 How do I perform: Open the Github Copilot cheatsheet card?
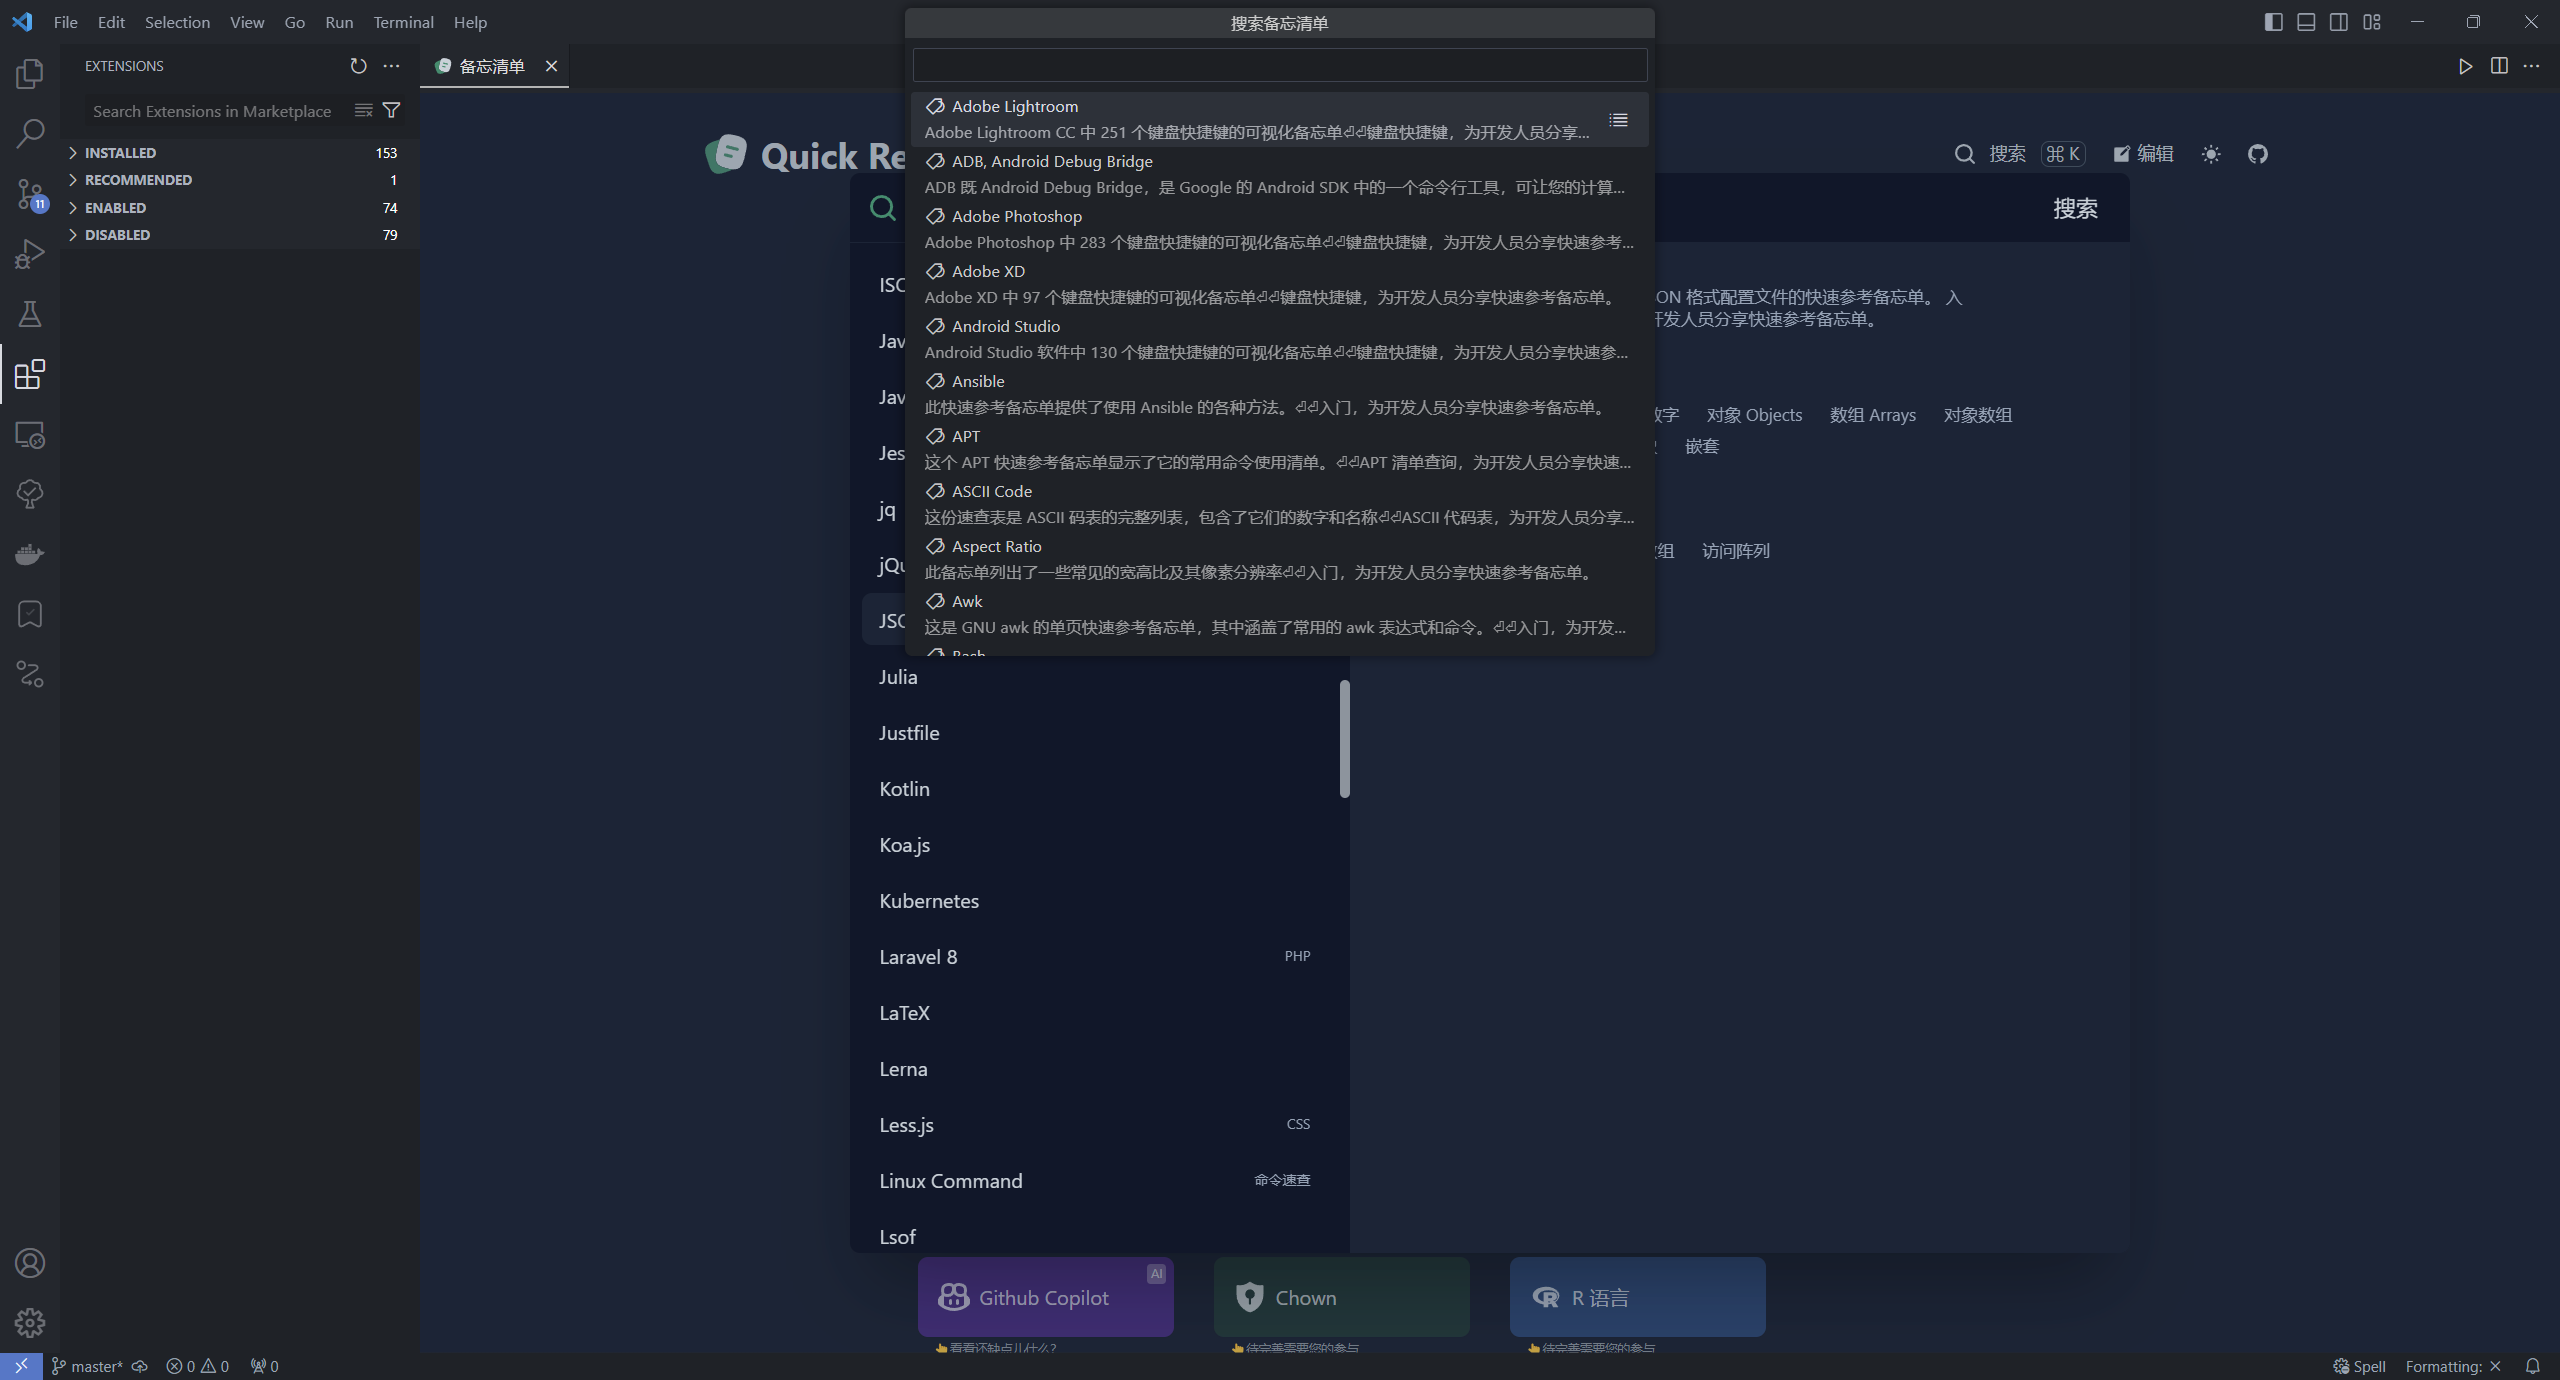[x=1044, y=1296]
